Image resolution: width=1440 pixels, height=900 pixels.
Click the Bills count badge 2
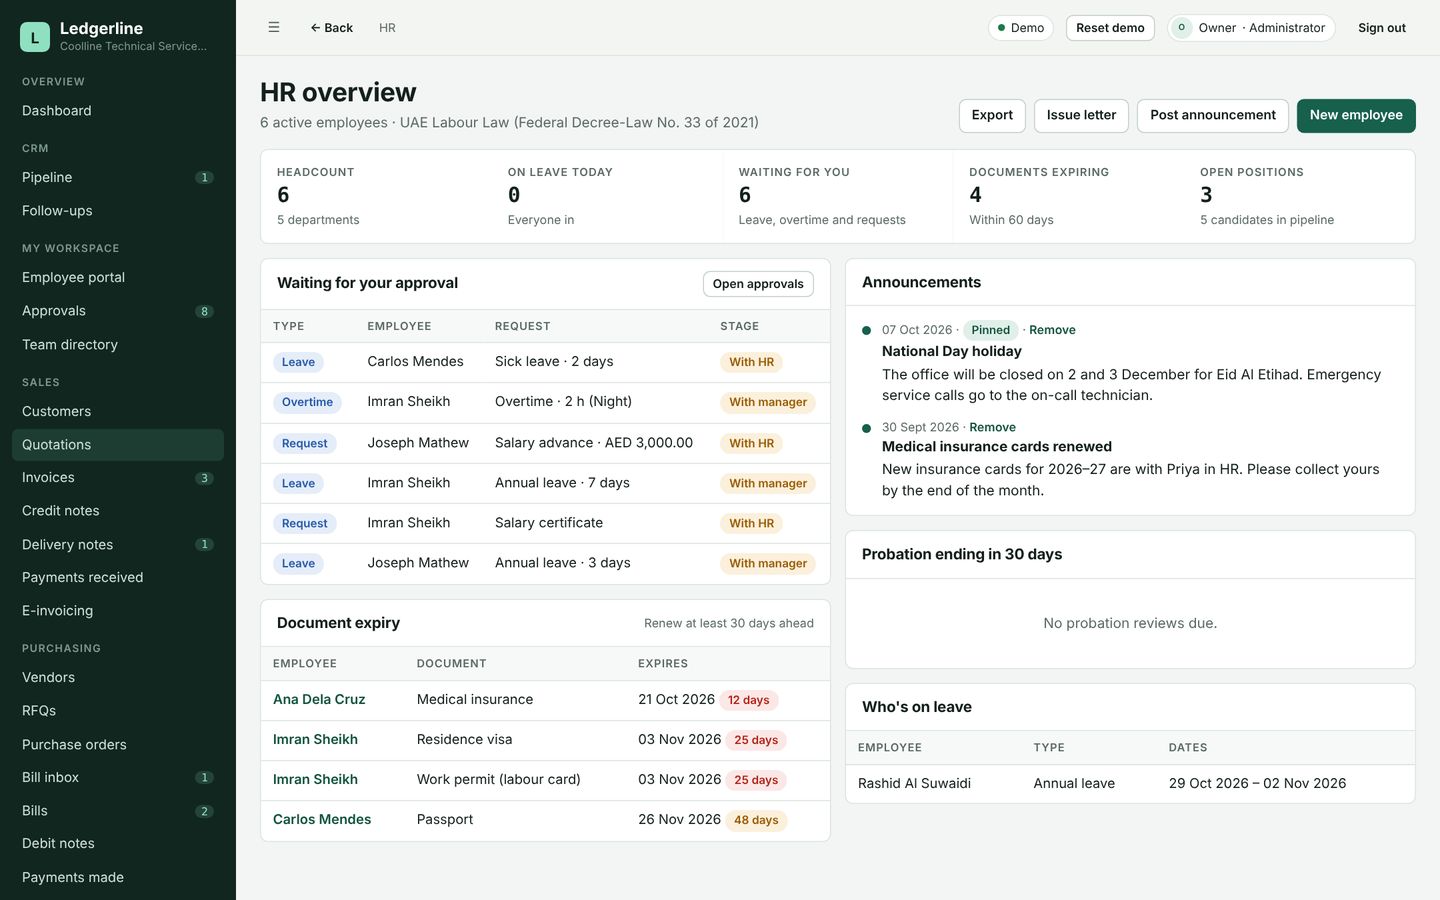[x=204, y=811]
